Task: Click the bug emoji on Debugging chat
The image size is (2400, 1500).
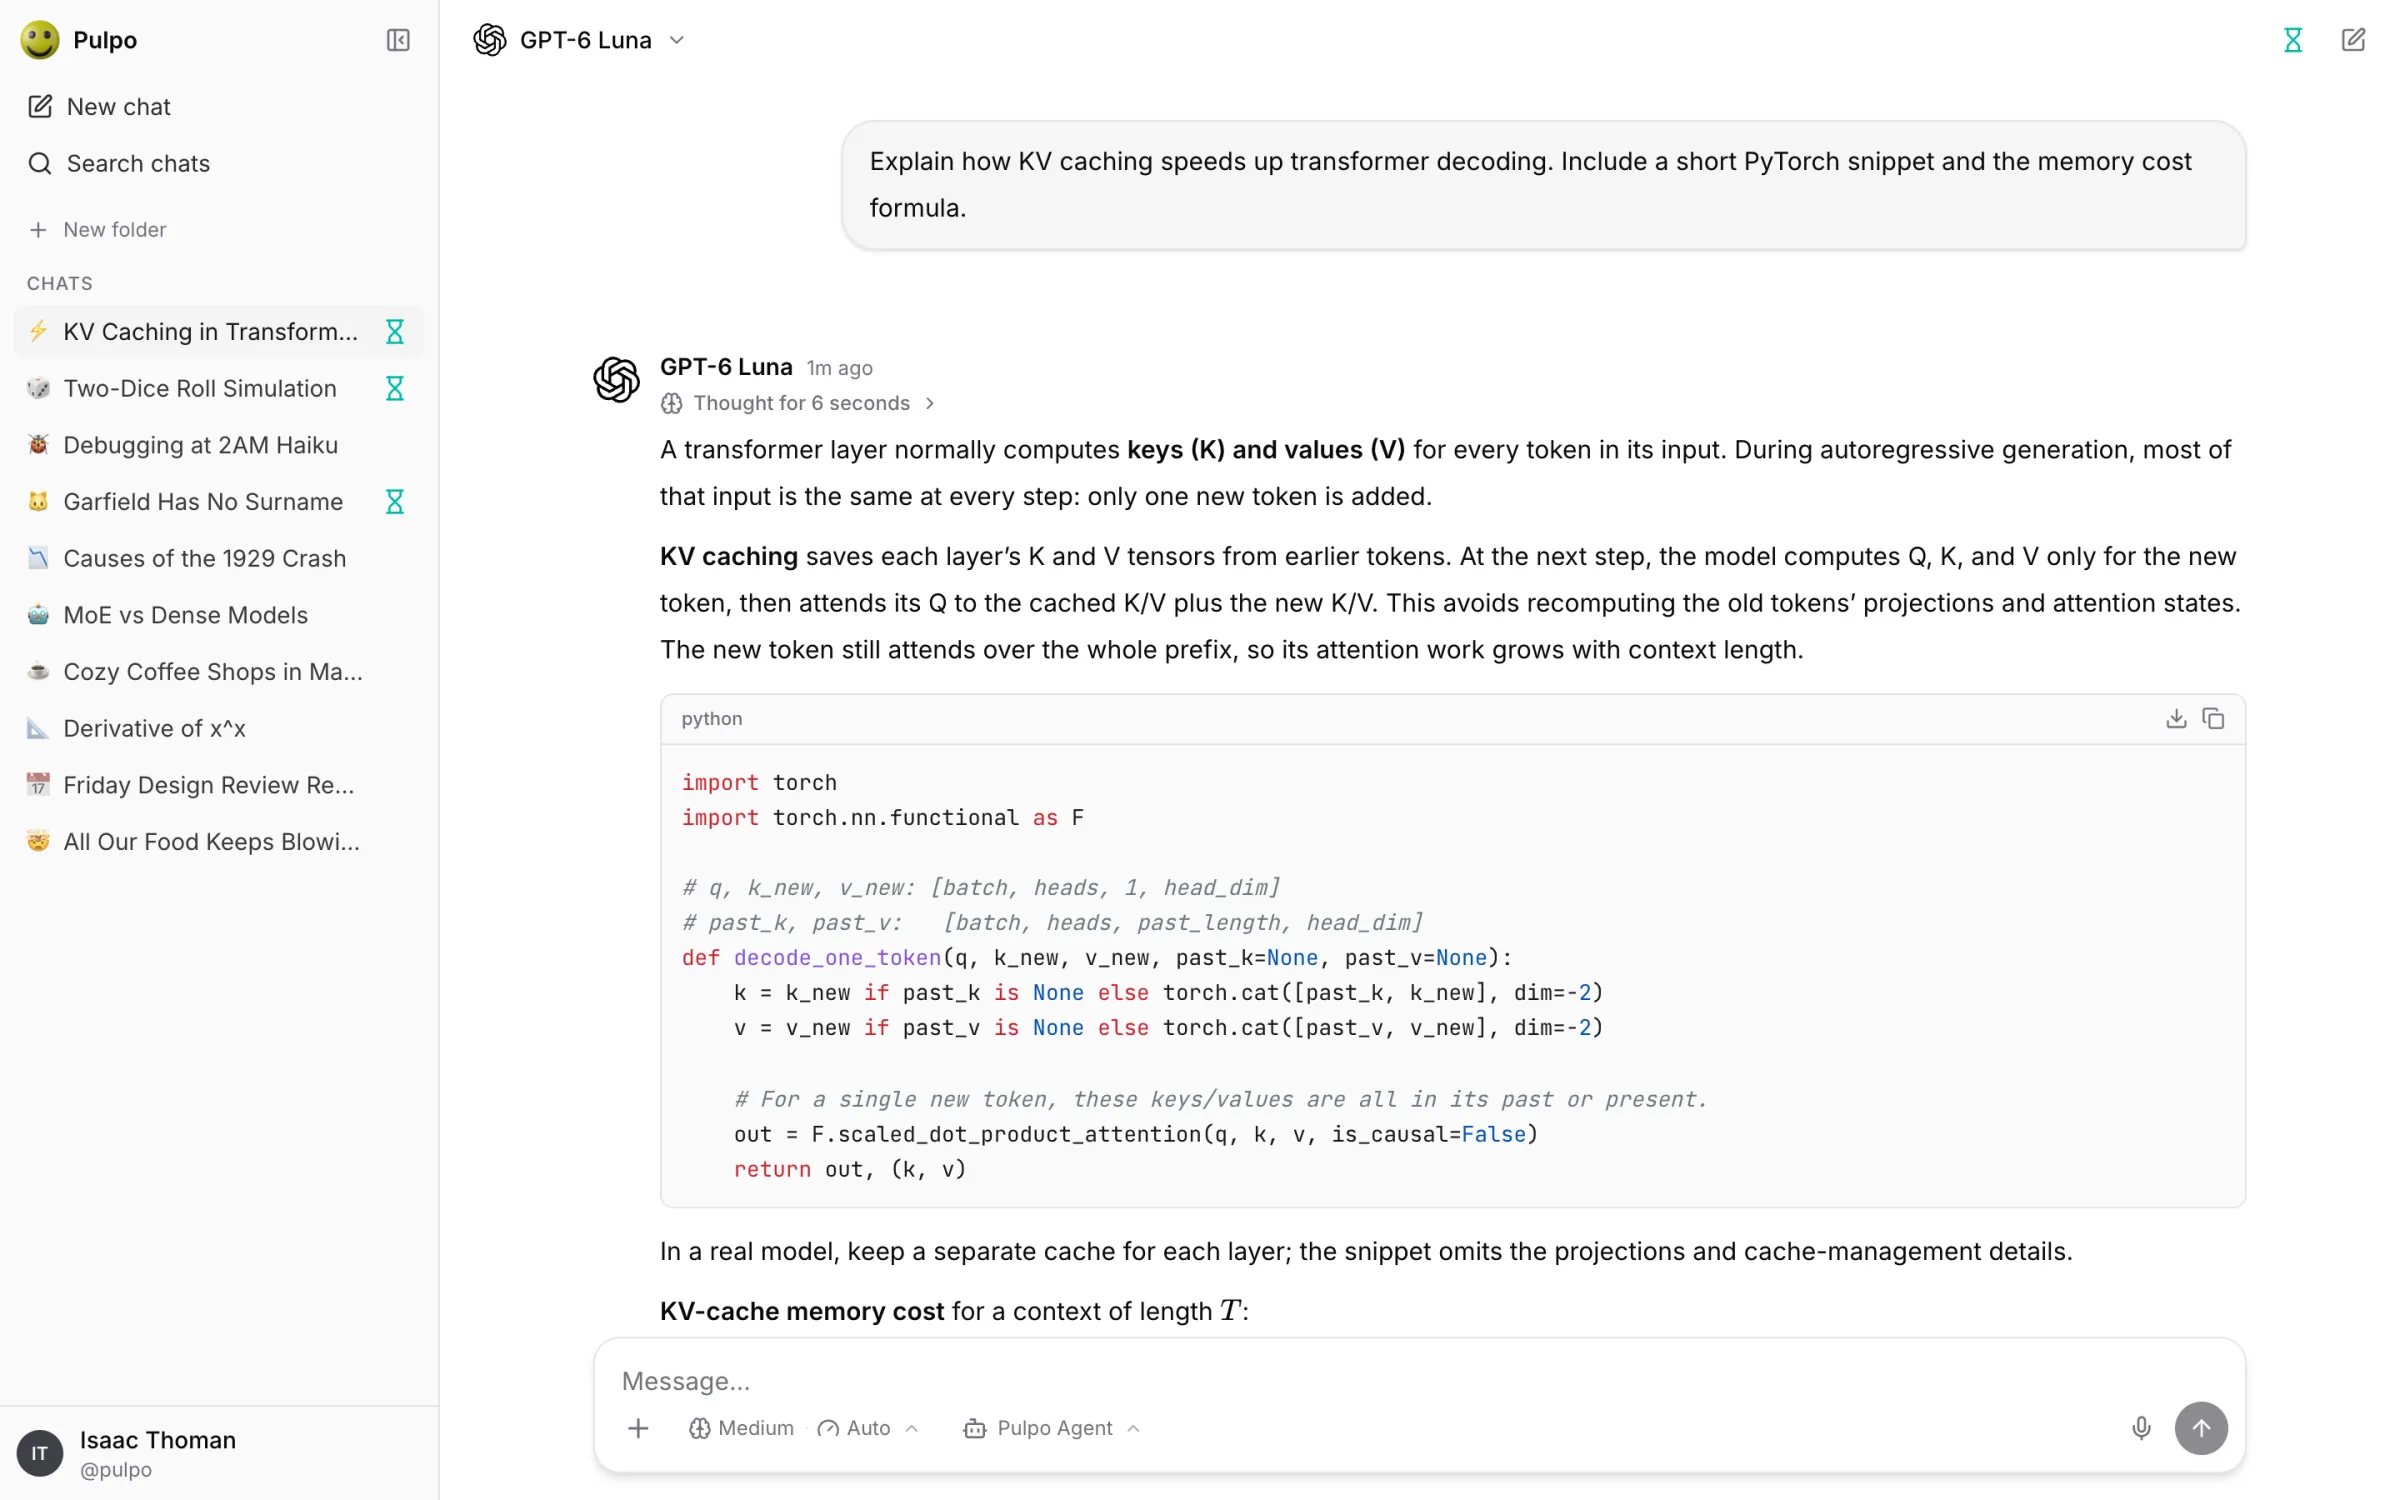Action: pos(38,445)
